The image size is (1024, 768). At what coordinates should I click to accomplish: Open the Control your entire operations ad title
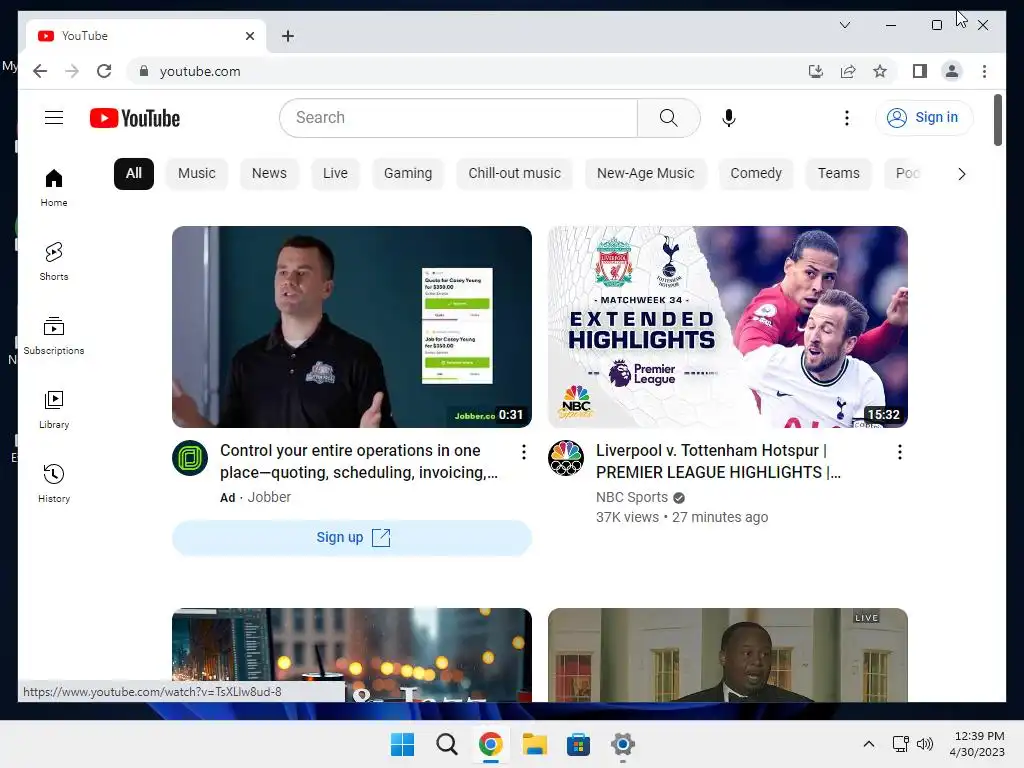pyautogui.click(x=359, y=461)
